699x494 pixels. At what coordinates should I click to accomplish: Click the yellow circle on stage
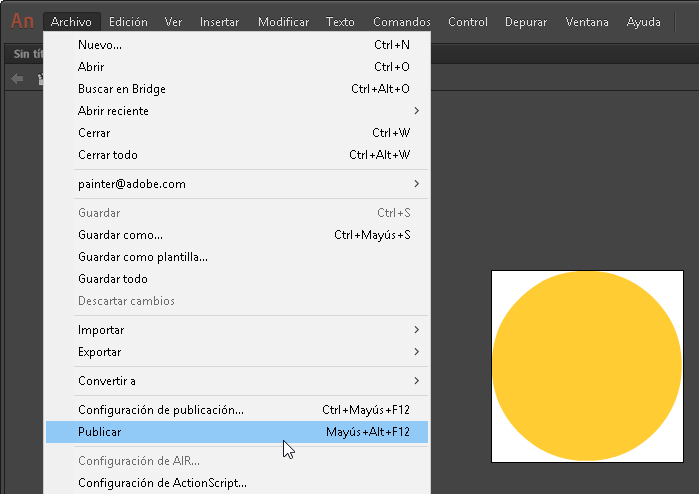tap(587, 366)
